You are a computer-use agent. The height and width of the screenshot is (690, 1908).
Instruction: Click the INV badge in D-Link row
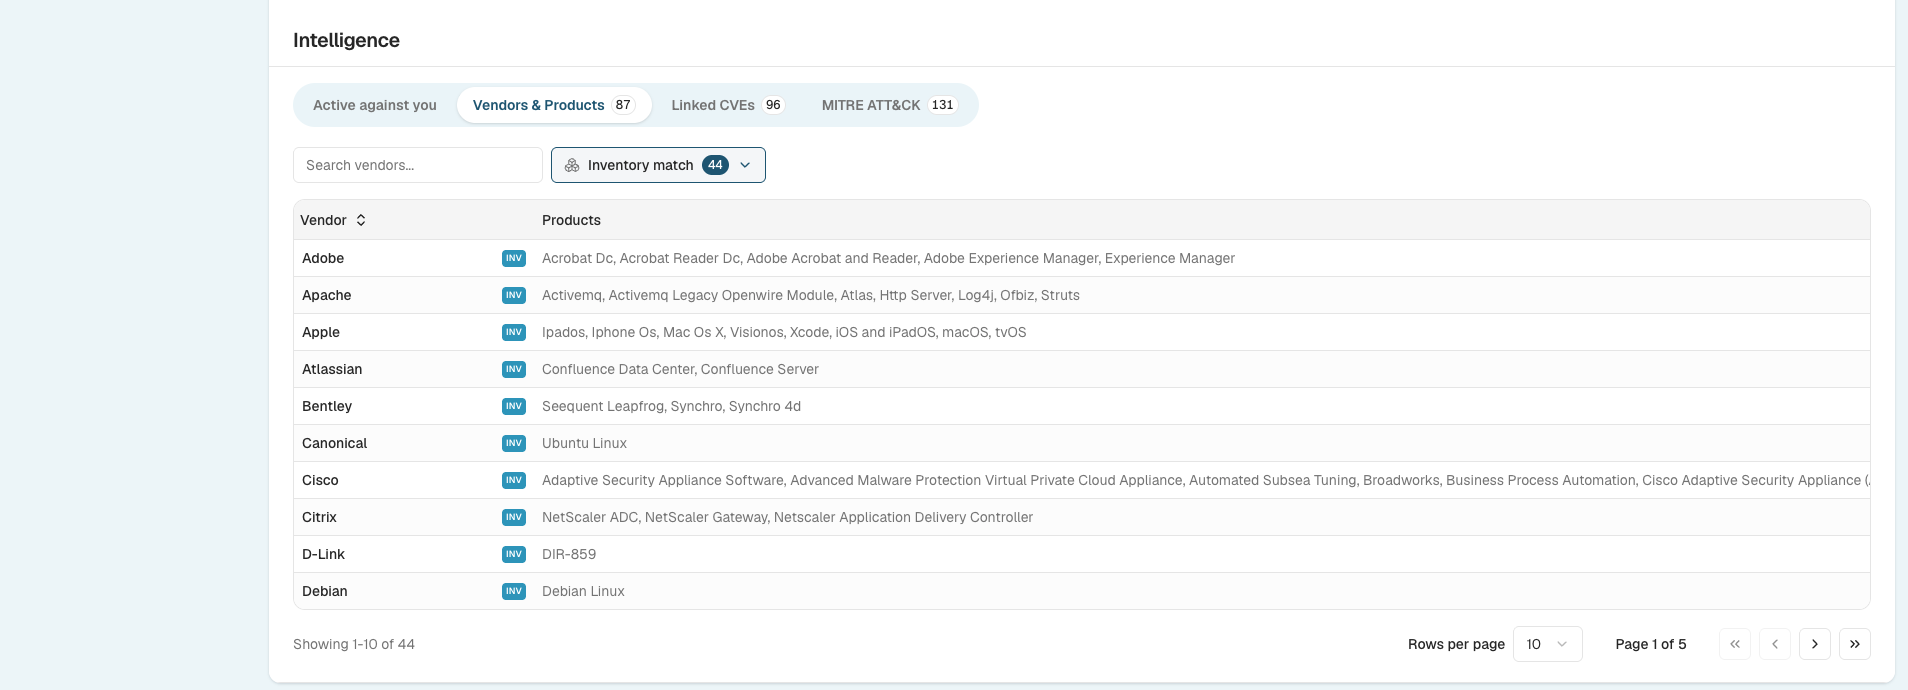pyautogui.click(x=514, y=554)
